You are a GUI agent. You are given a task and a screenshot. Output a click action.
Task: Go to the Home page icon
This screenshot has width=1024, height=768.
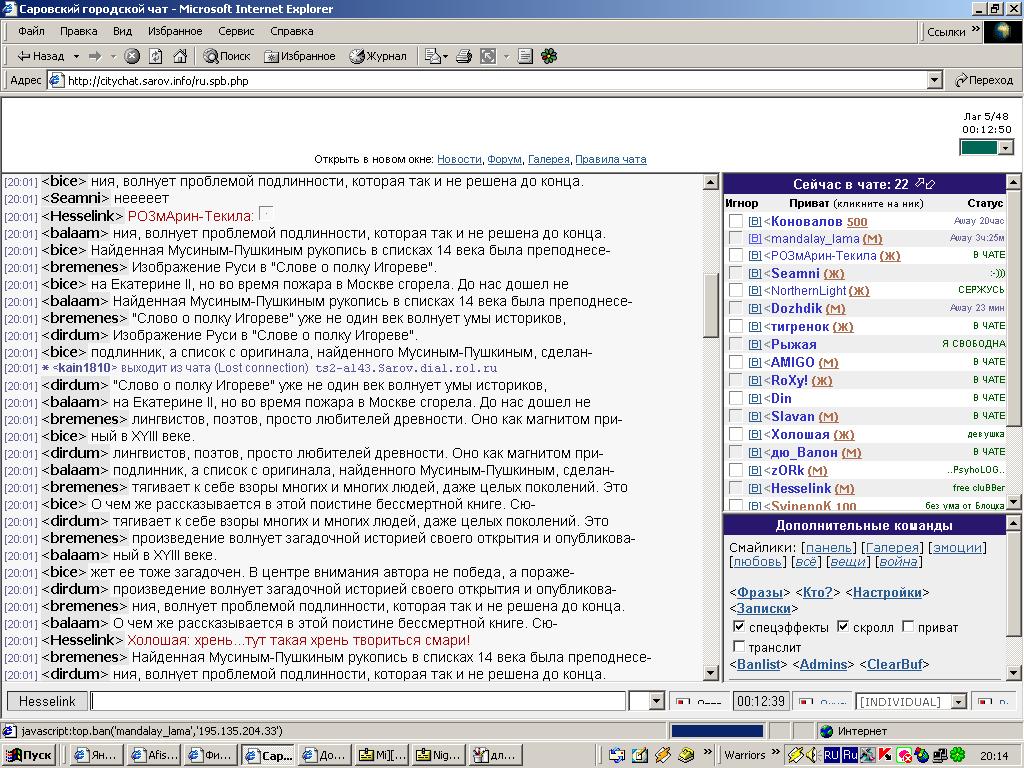tap(178, 56)
